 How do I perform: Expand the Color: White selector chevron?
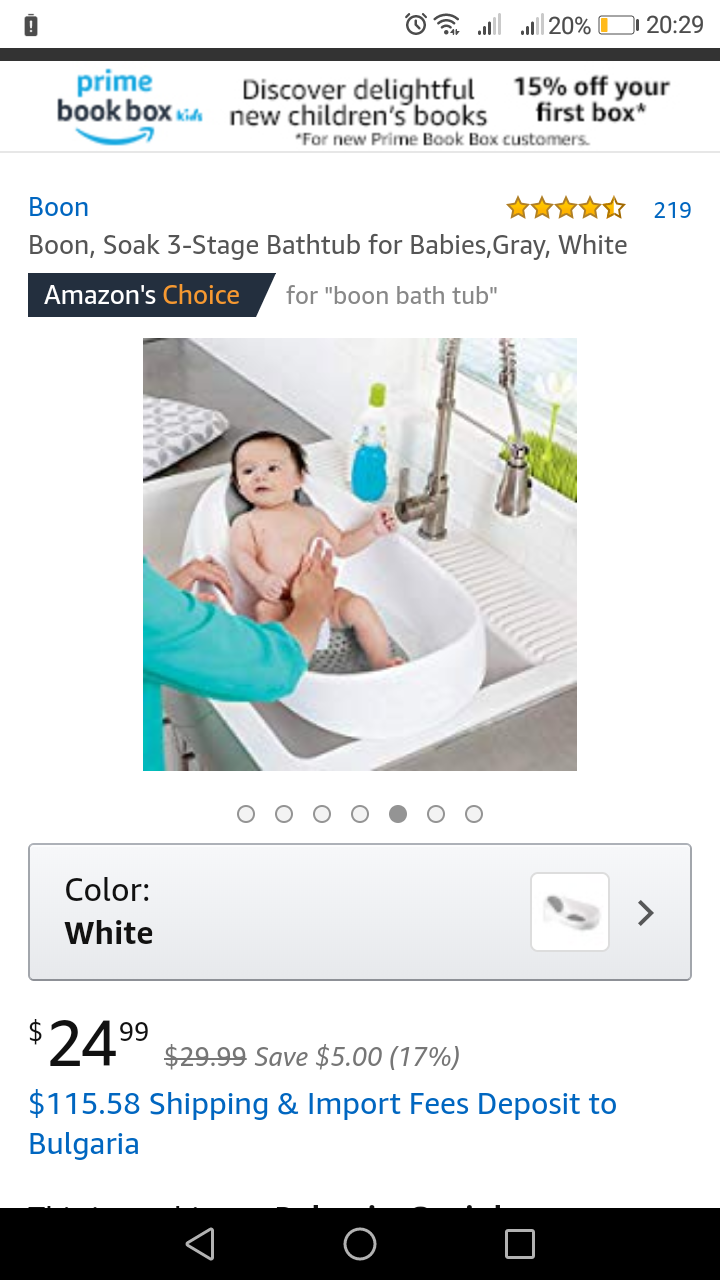(646, 912)
